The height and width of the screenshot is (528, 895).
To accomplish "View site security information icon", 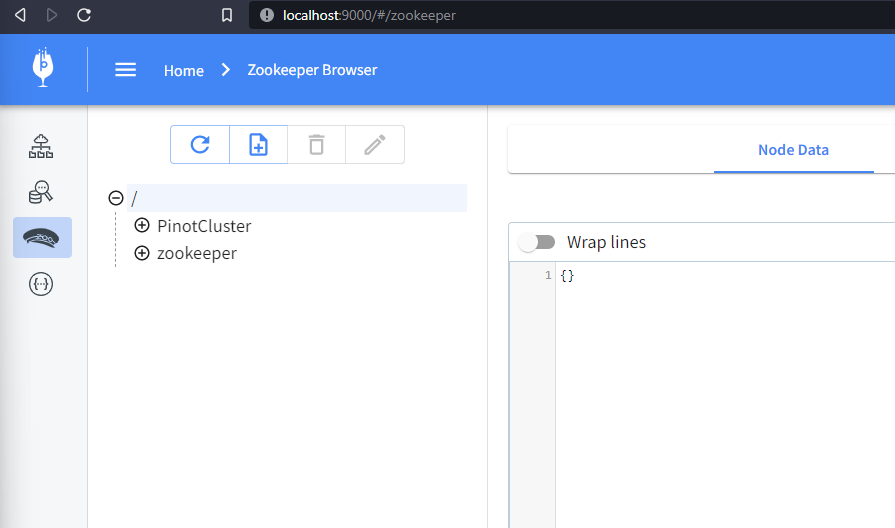I will point(267,15).
